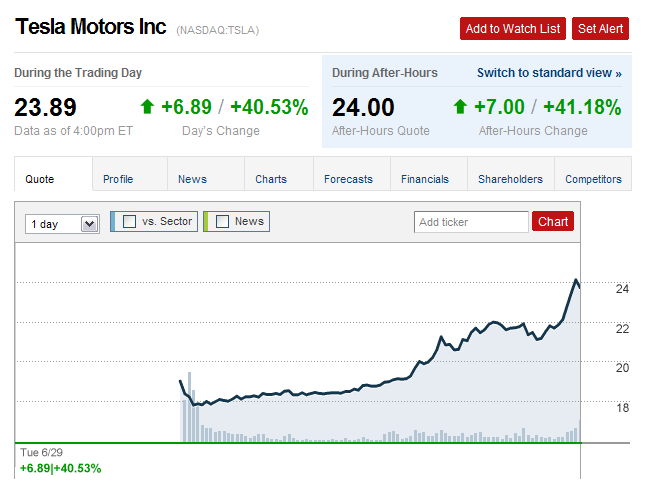Switch to the Profile tab
This screenshot has width=646, height=490.
[118, 179]
